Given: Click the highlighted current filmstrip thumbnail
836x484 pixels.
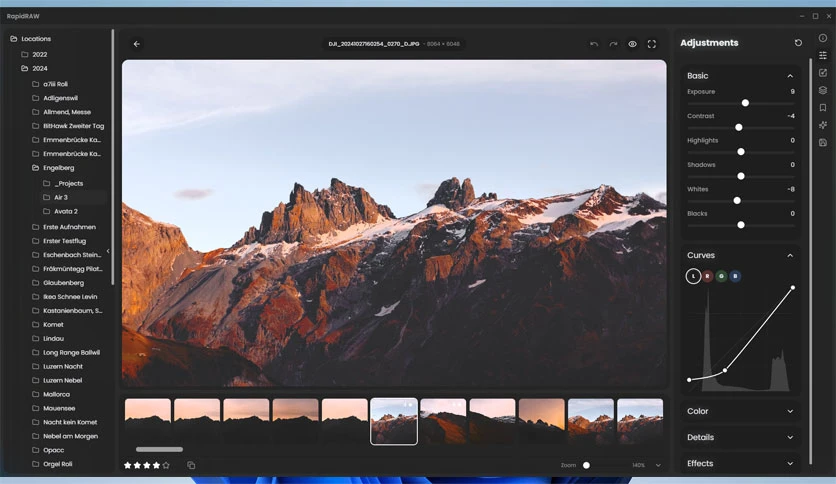Looking at the screenshot, I should 394,421.
